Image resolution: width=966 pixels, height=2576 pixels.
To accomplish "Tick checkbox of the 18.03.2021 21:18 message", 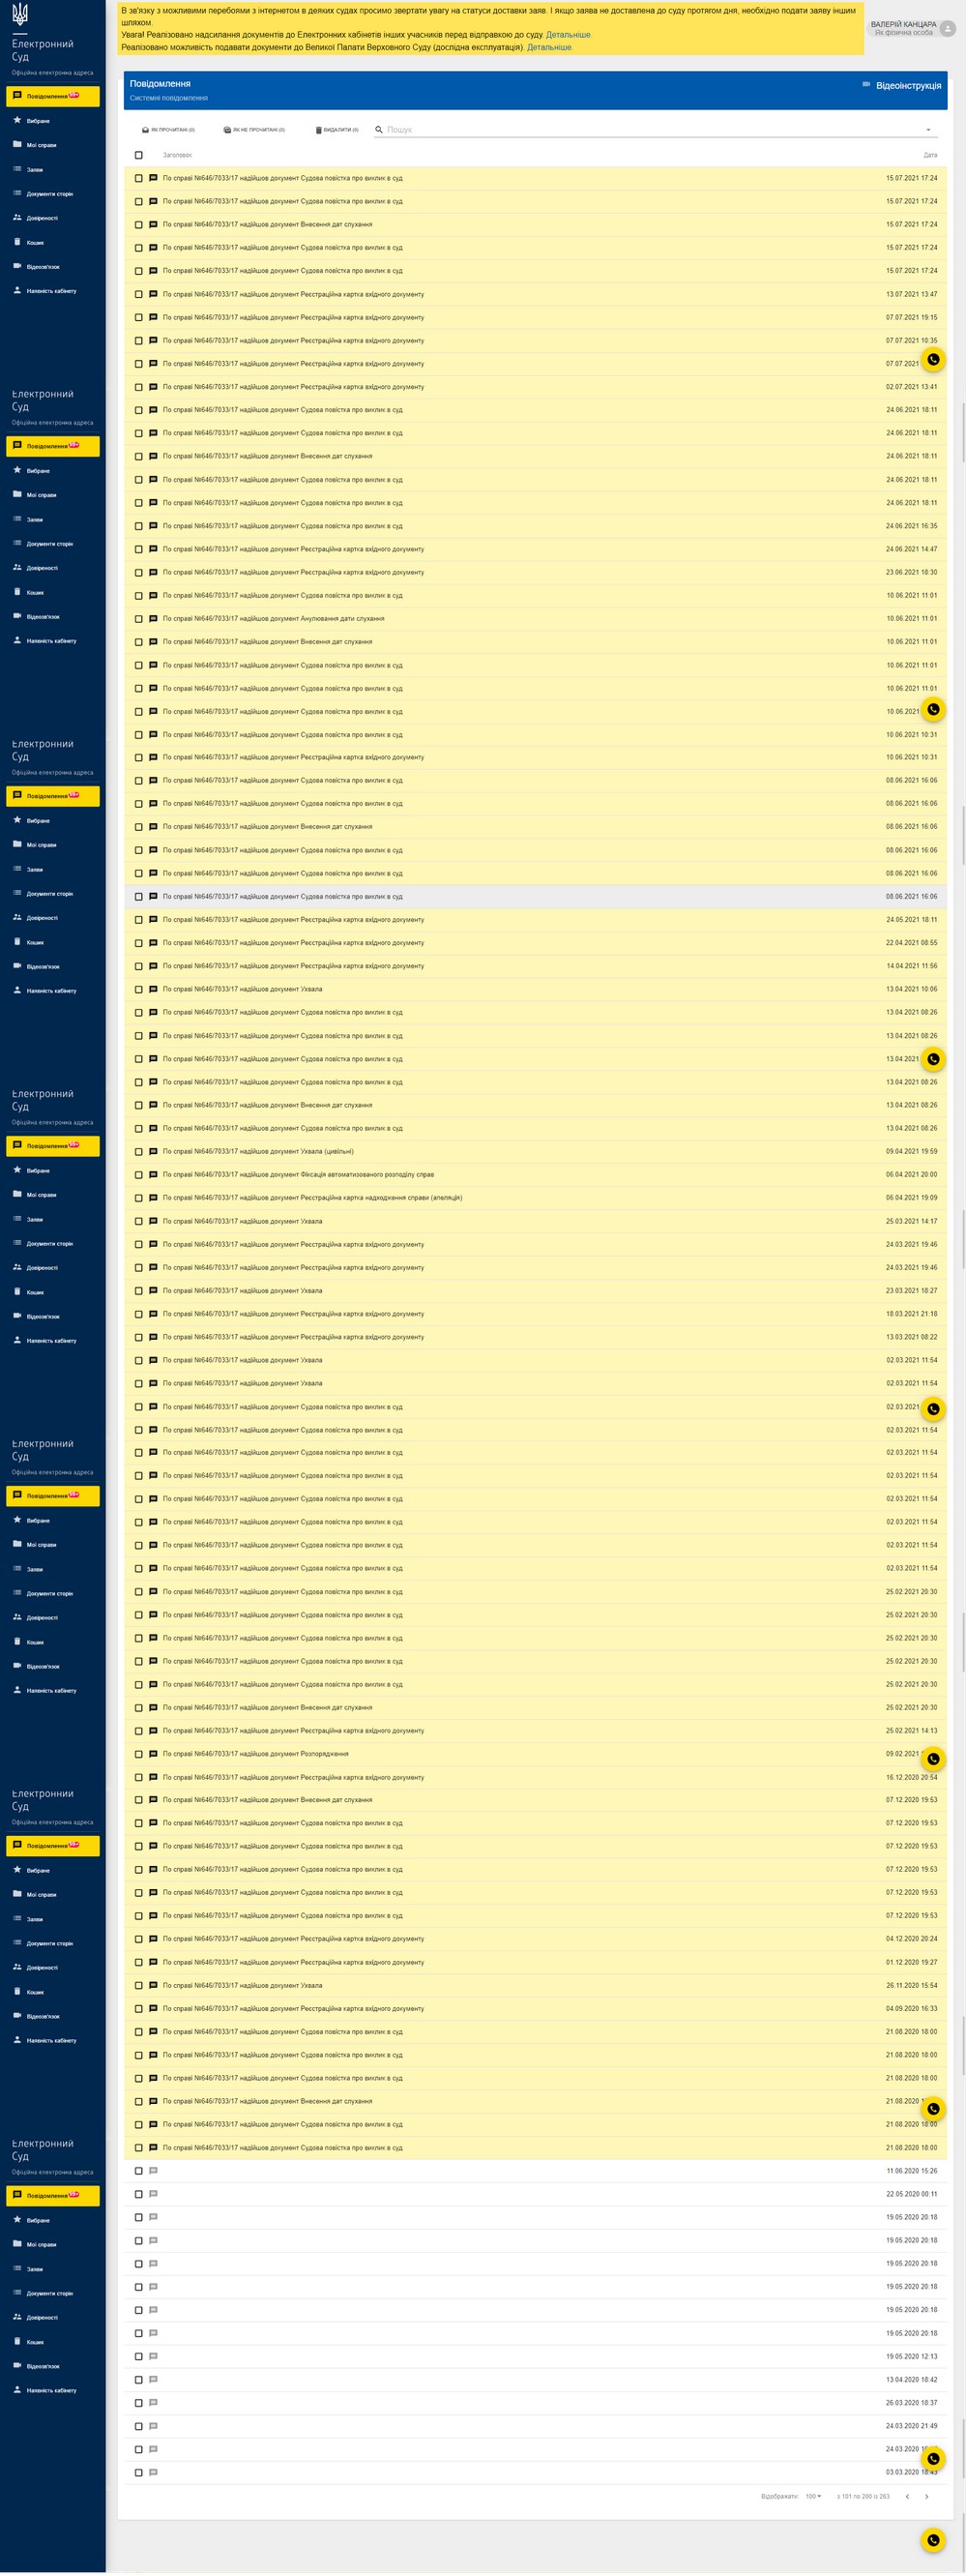I will 139,1313.
